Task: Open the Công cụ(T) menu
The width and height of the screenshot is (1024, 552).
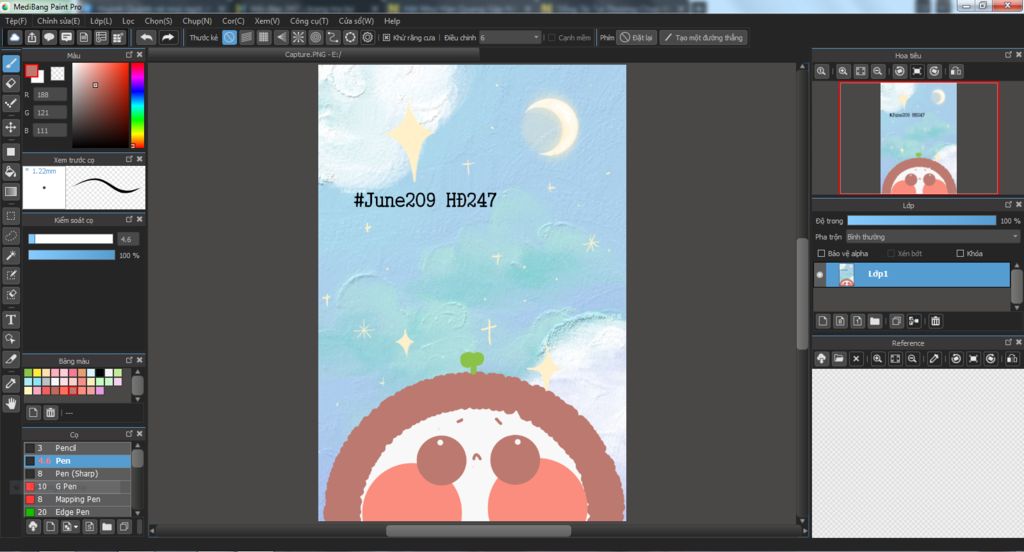Action: [x=309, y=21]
